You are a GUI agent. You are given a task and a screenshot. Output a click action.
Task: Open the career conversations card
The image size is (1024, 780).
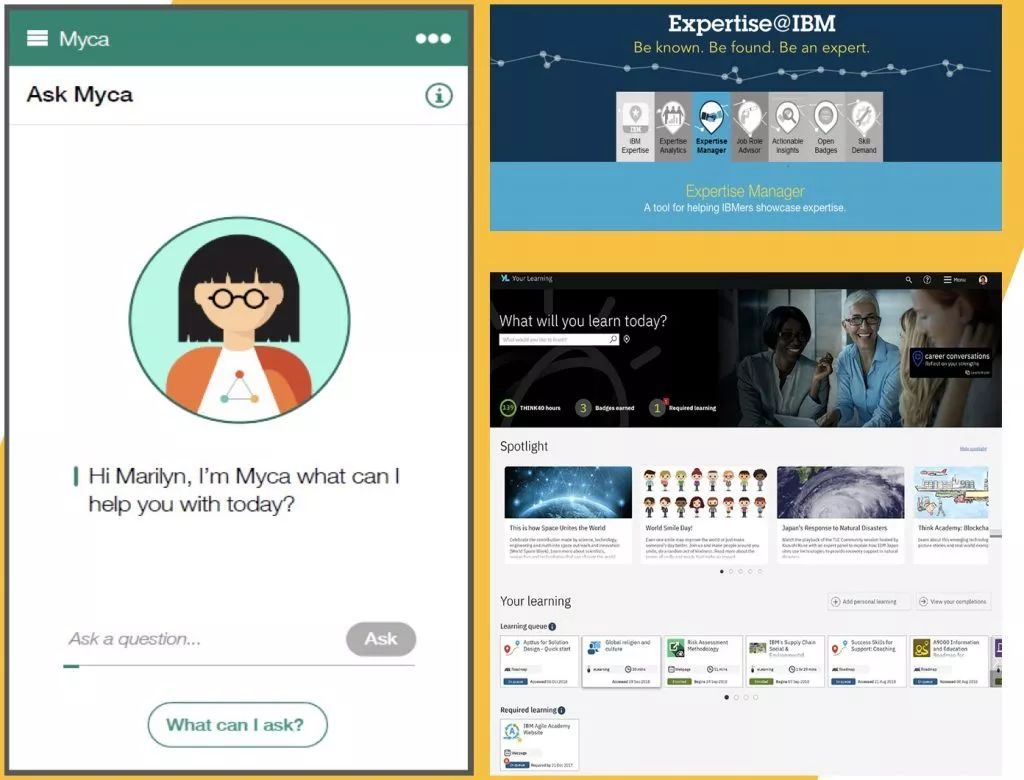(952, 362)
